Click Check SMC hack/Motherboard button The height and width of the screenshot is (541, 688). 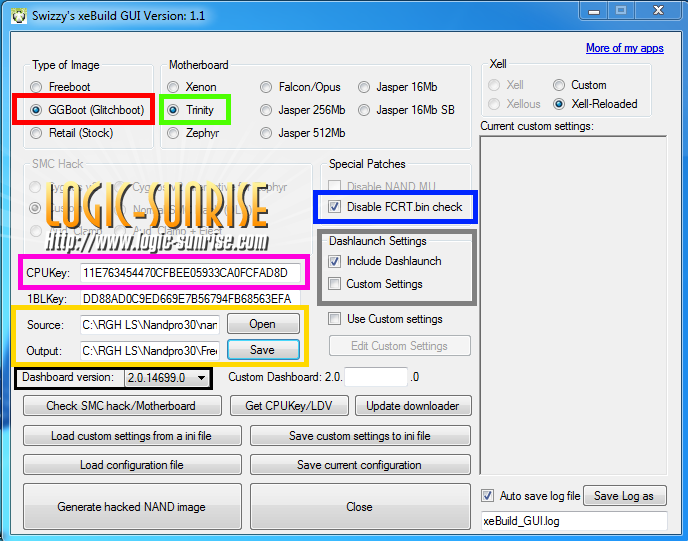(120, 406)
